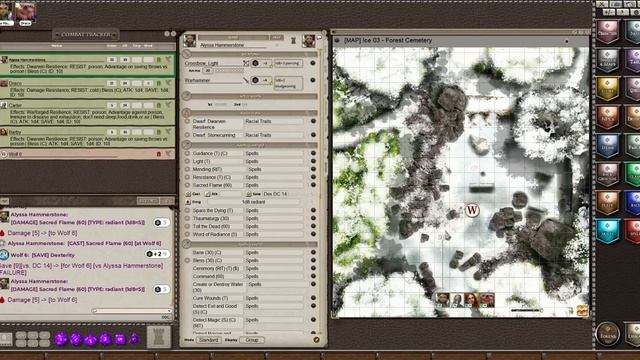The width and height of the screenshot is (640, 360).
Task: Expand details dot for Command (60)
Action: coord(313,276)
